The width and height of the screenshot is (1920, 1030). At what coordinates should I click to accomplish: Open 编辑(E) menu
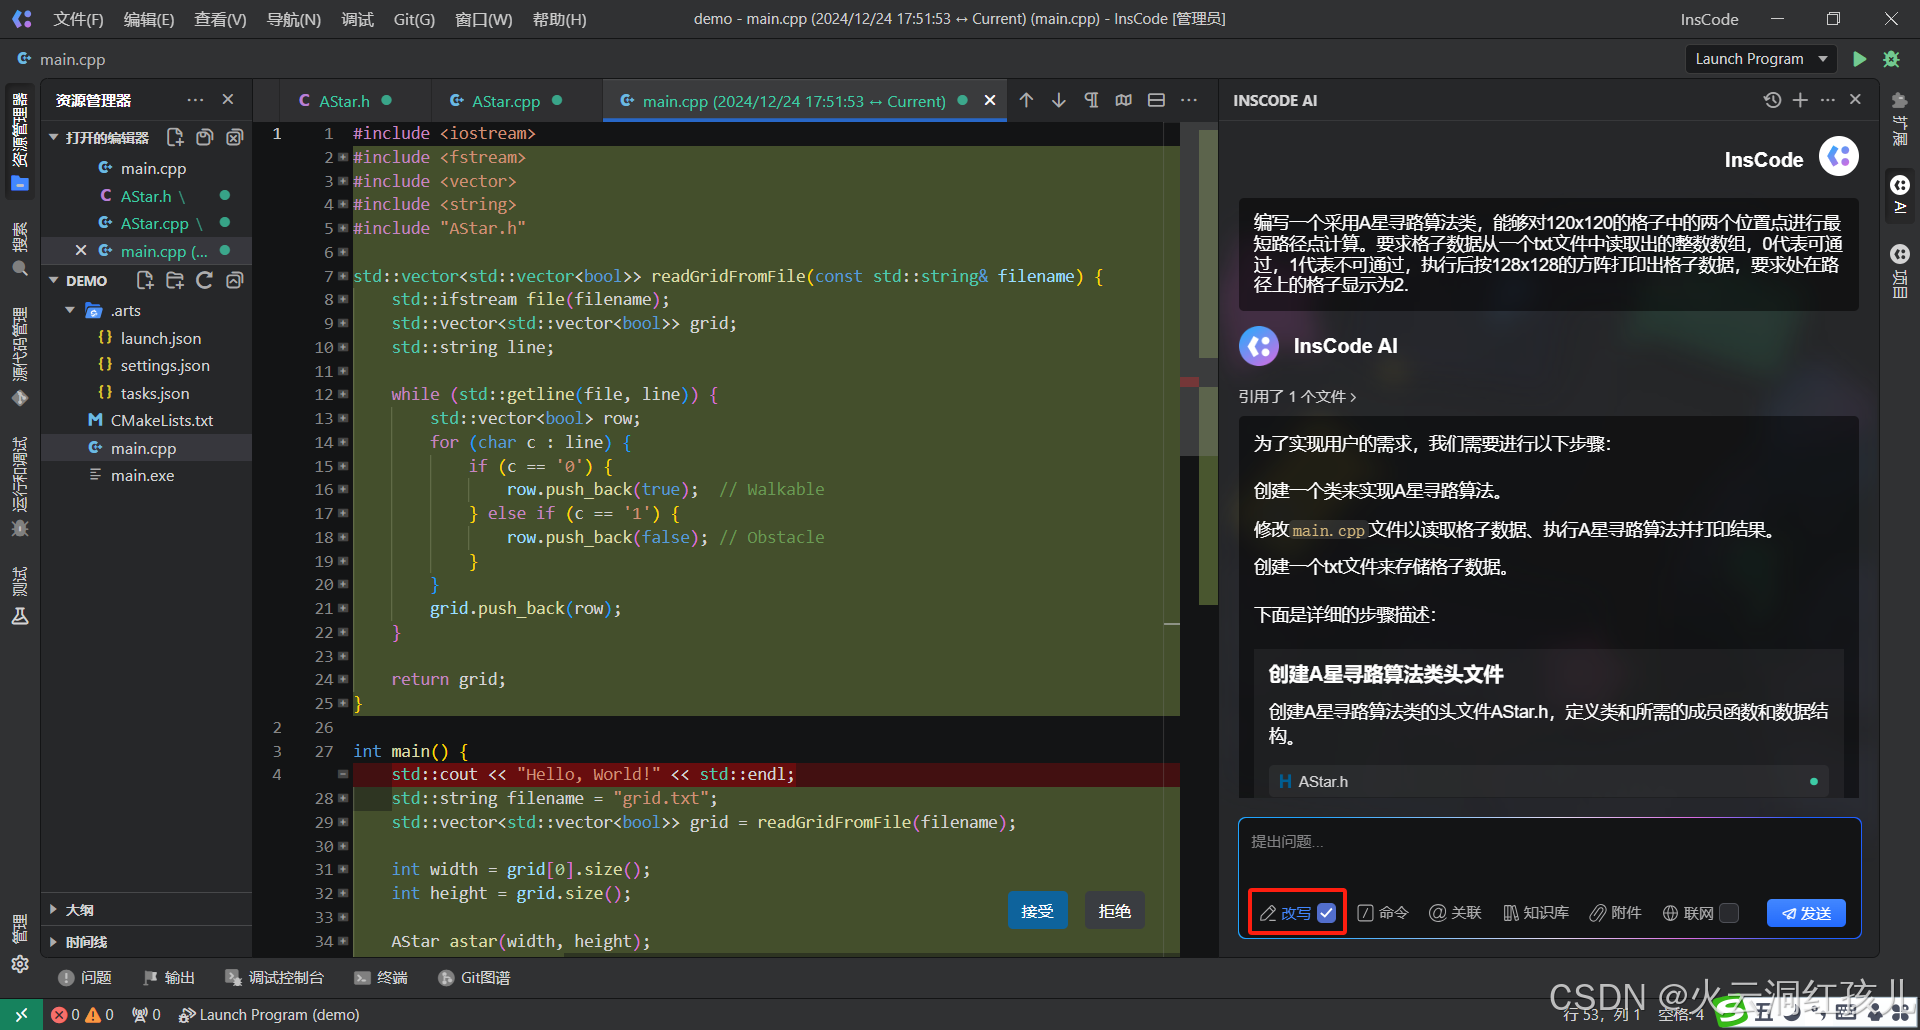pyautogui.click(x=149, y=19)
